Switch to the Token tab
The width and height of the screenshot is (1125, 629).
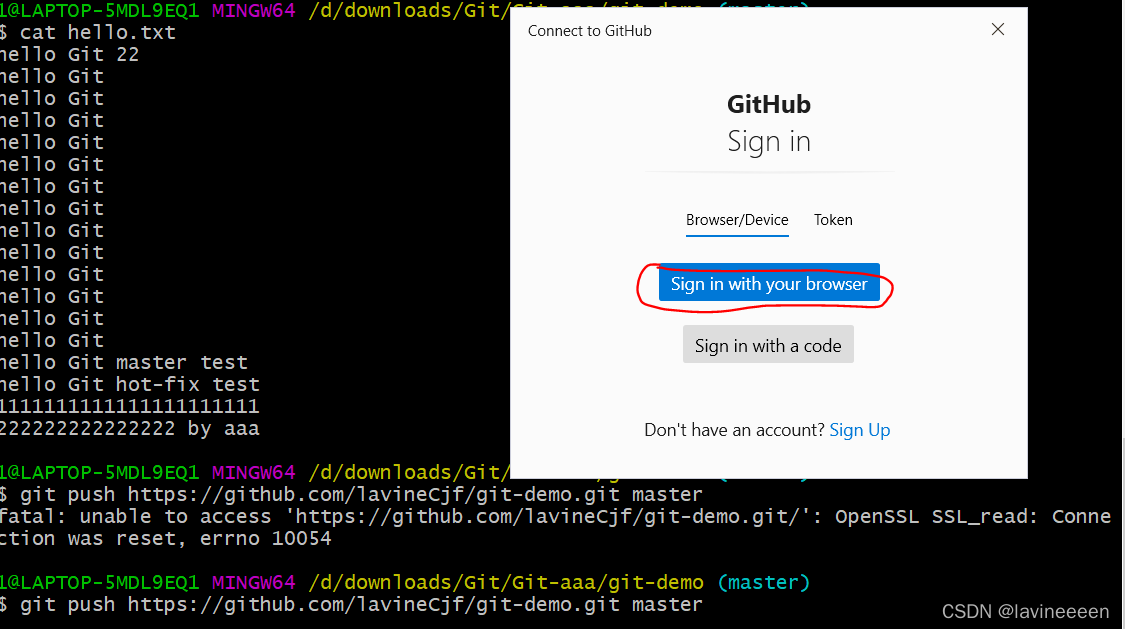833,219
